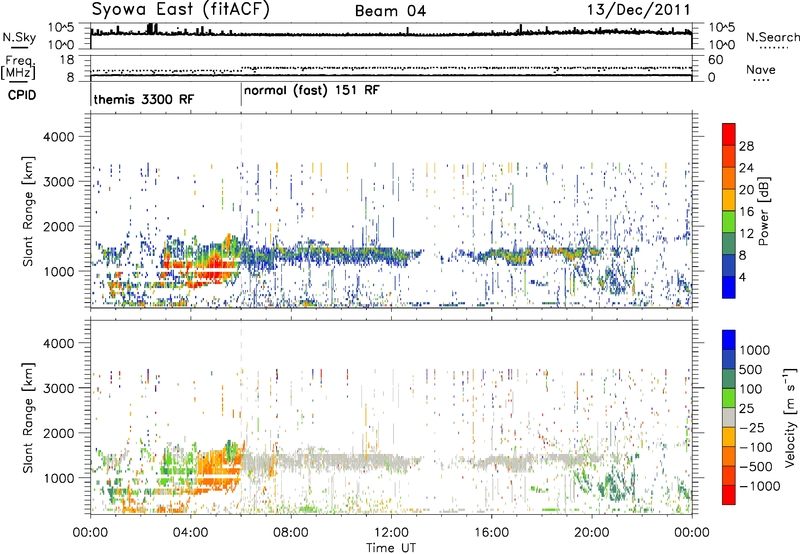Click the 'Time UT' axis label

(391, 547)
